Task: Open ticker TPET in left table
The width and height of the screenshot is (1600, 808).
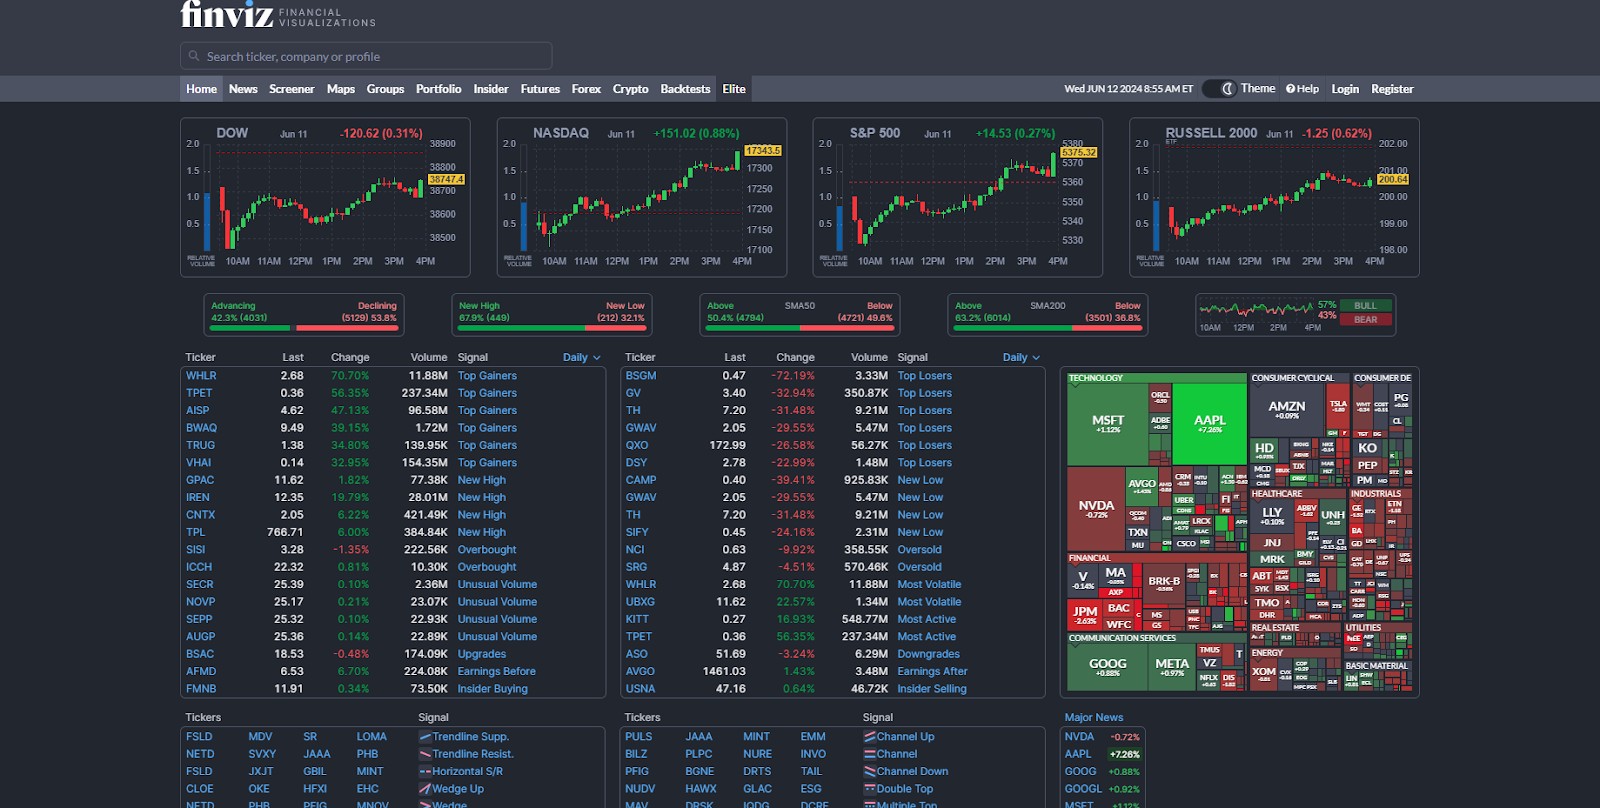Action: 199,393
